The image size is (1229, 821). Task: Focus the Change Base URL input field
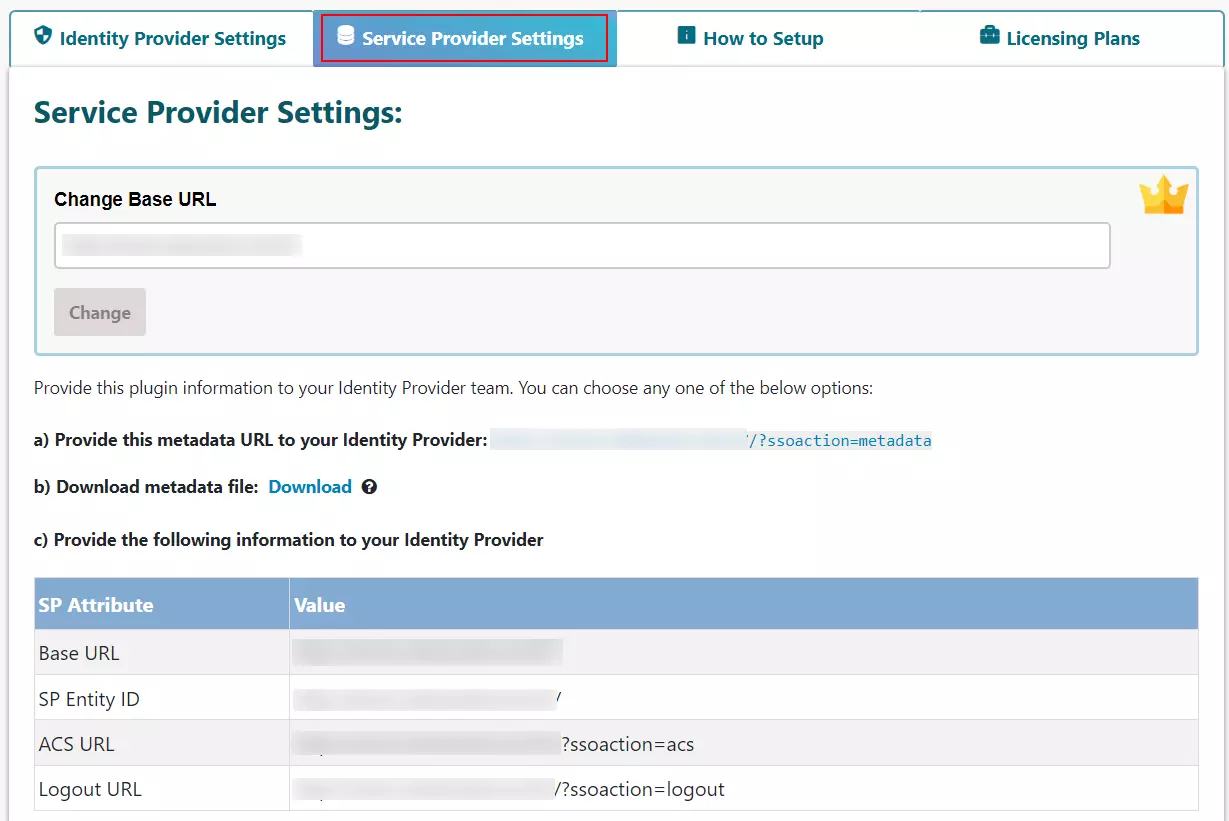click(x=582, y=246)
